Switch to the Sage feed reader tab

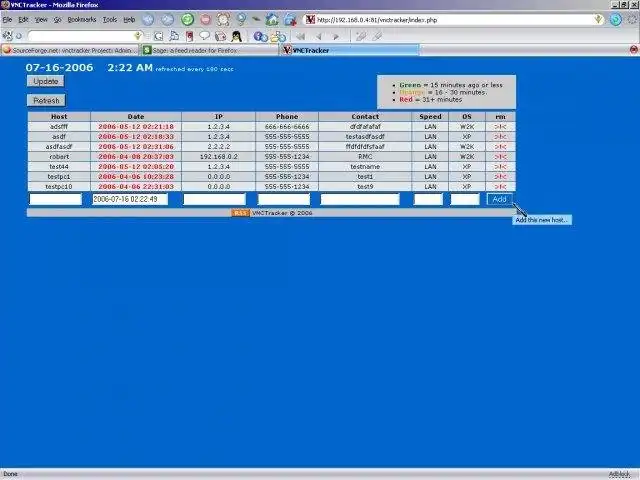tap(209, 50)
